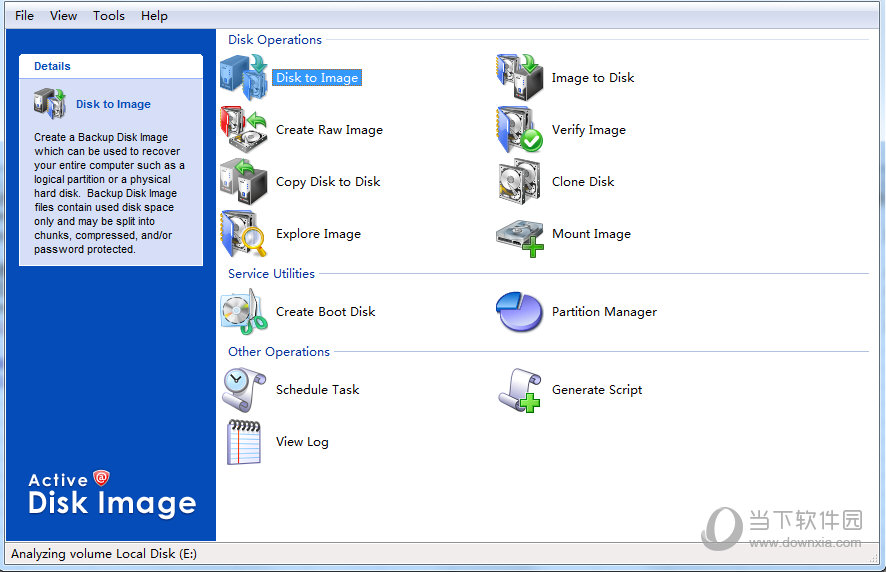Click the Clone Disk icon
This screenshot has height=572, width=886.
(x=519, y=181)
